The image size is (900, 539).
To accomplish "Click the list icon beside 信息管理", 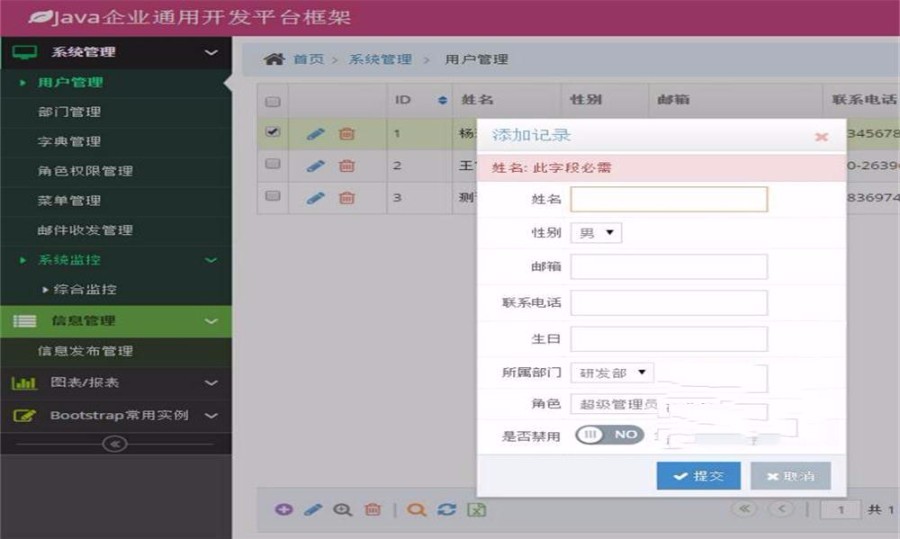I will [25, 321].
